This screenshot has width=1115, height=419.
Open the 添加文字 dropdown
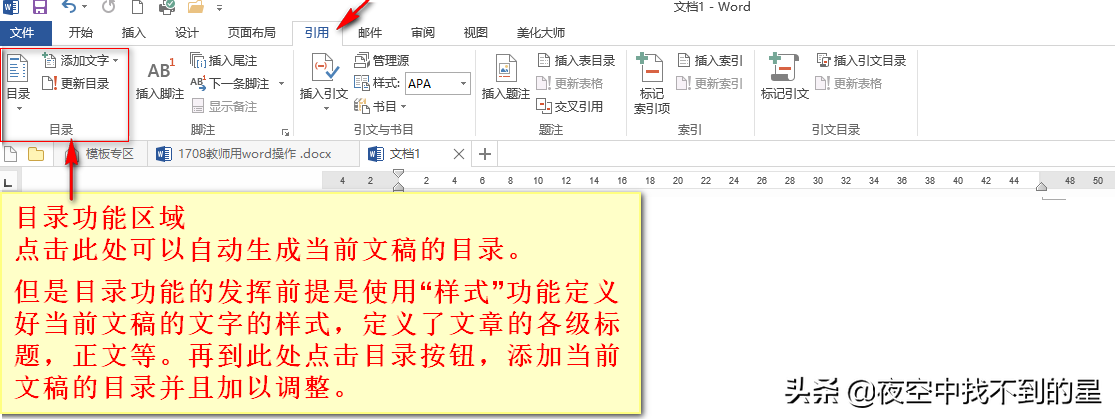point(80,61)
